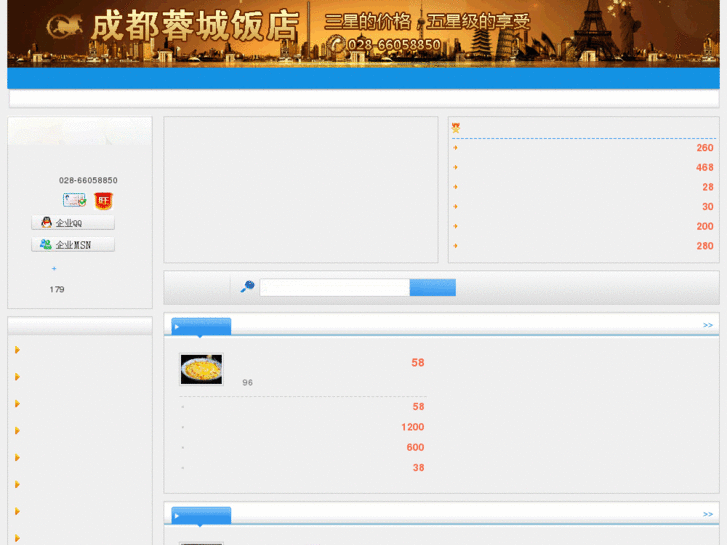Click the phone icon beside banner number
The height and width of the screenshot is (545, 727).
coord(336,45)
